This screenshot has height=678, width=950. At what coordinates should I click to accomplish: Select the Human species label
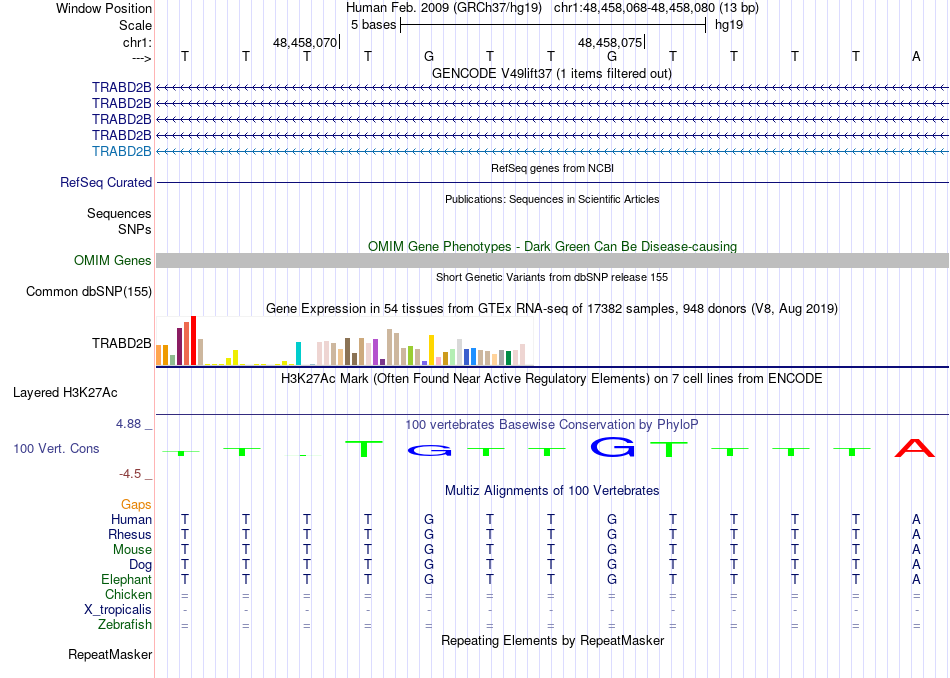point(131,519)
